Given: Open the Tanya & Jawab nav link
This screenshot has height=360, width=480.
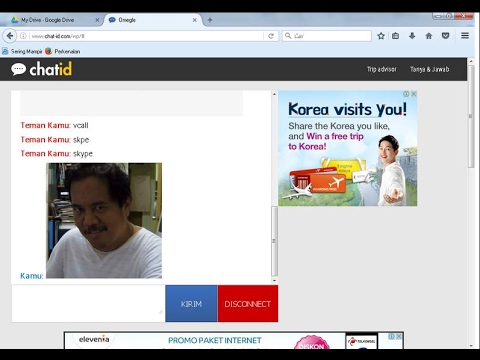Looking at the screenshot, I should [429, 69].
